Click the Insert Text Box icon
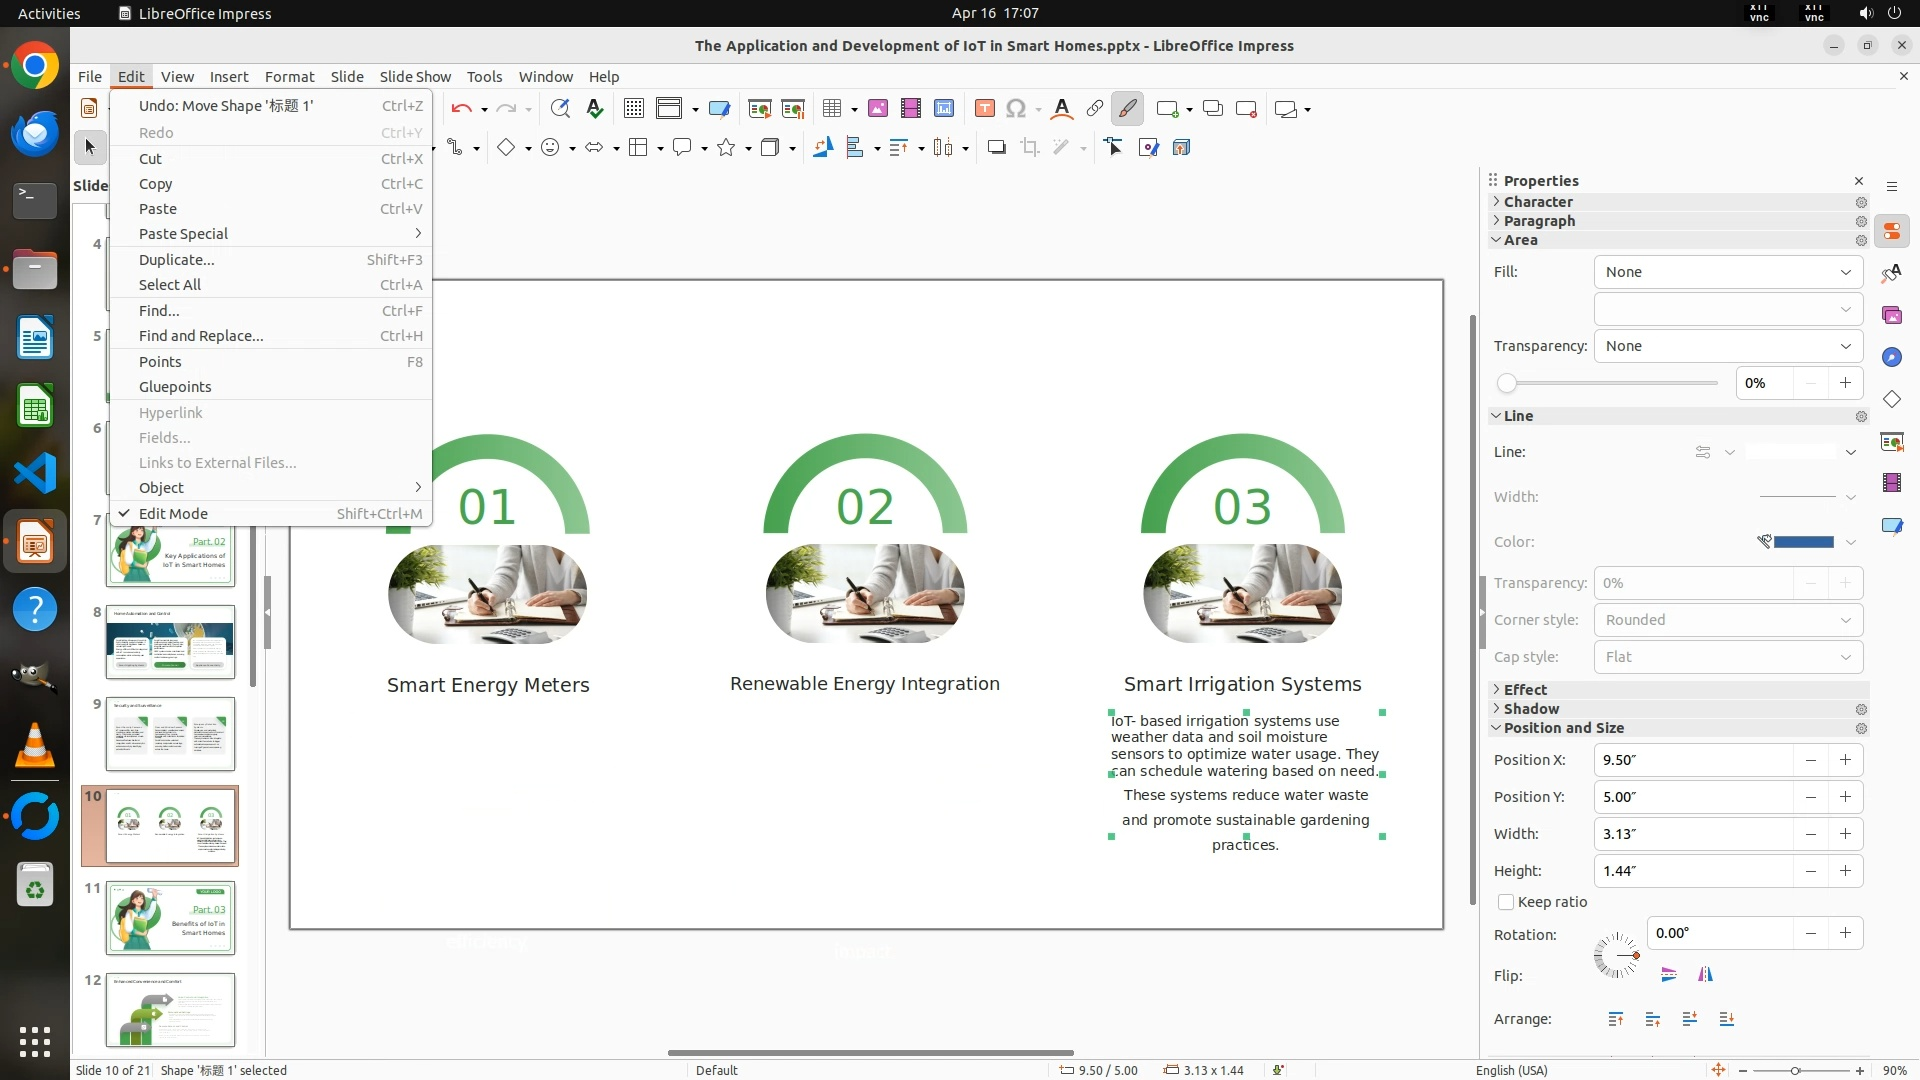The image size is (1920, 1080). [984, 109]
